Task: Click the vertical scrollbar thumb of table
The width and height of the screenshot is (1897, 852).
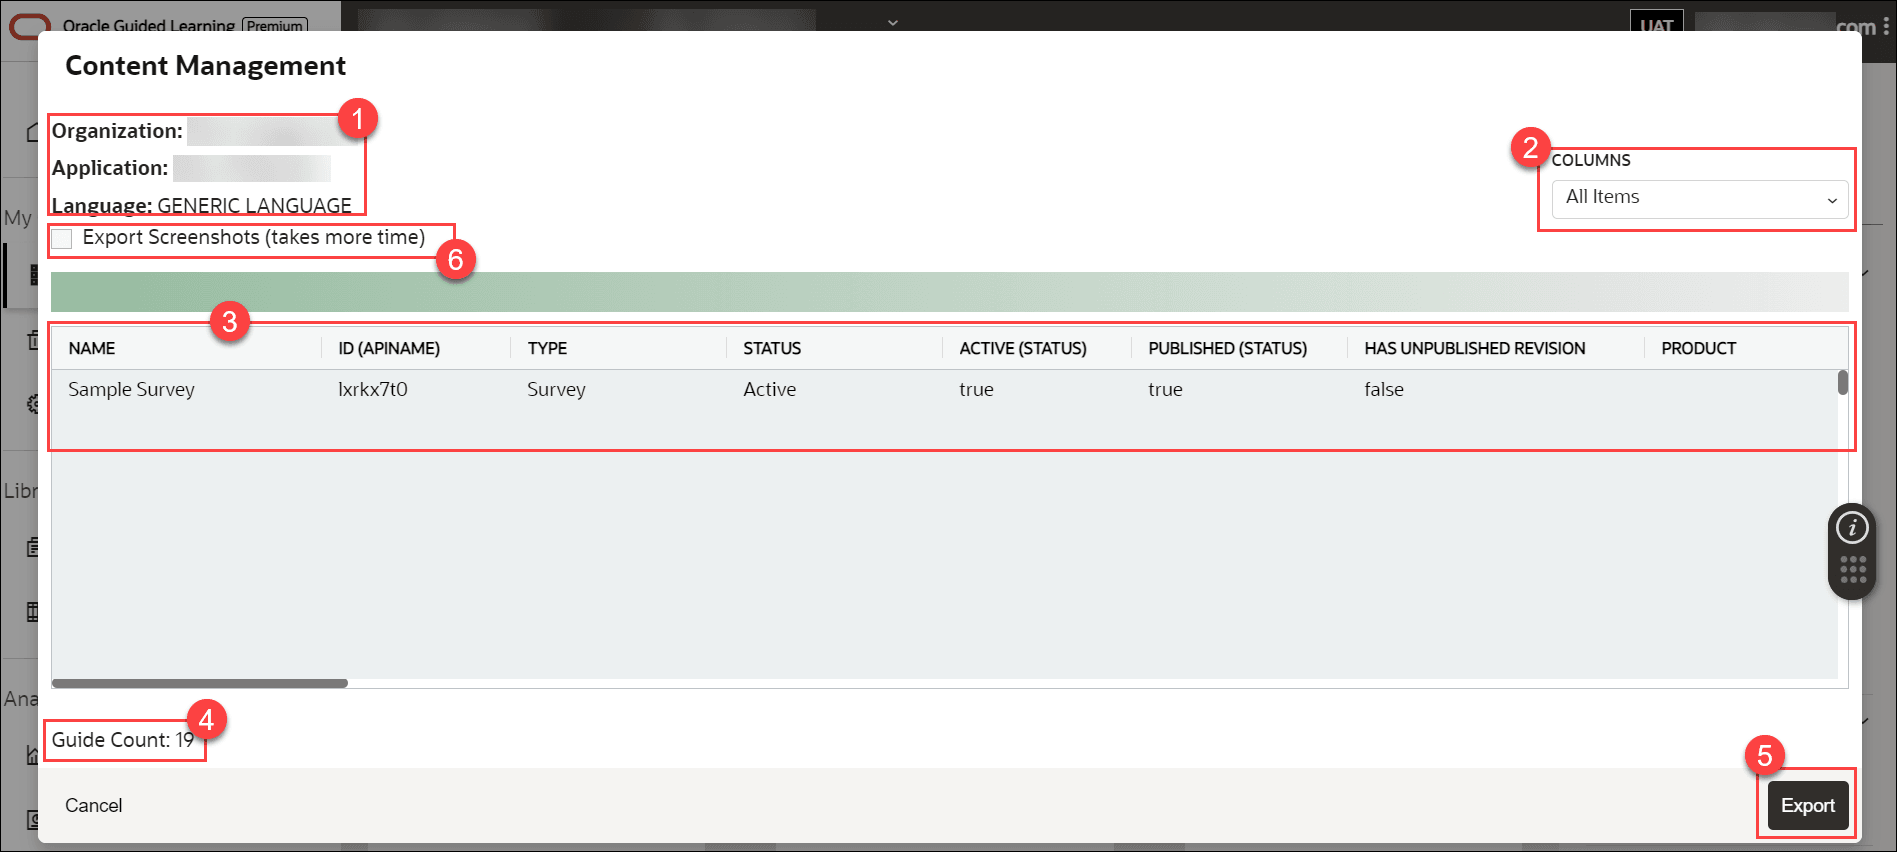Action: (x=1842, y=383)
